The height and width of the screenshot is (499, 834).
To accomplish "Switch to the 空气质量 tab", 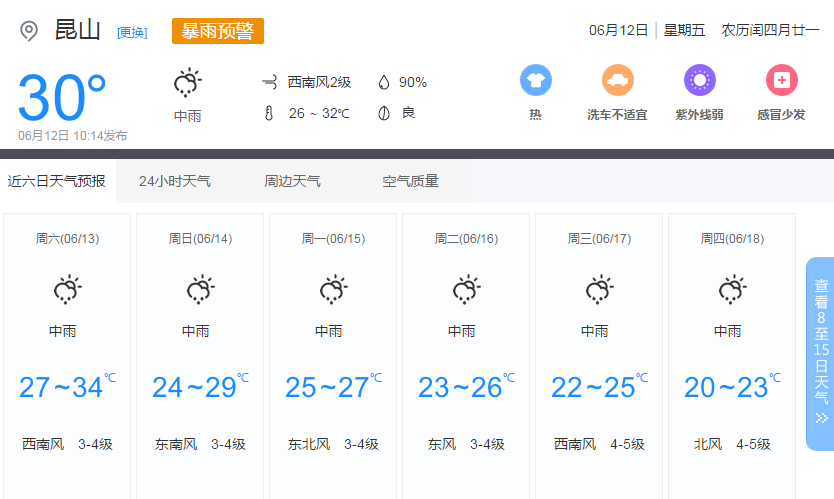I will point(410,181).
